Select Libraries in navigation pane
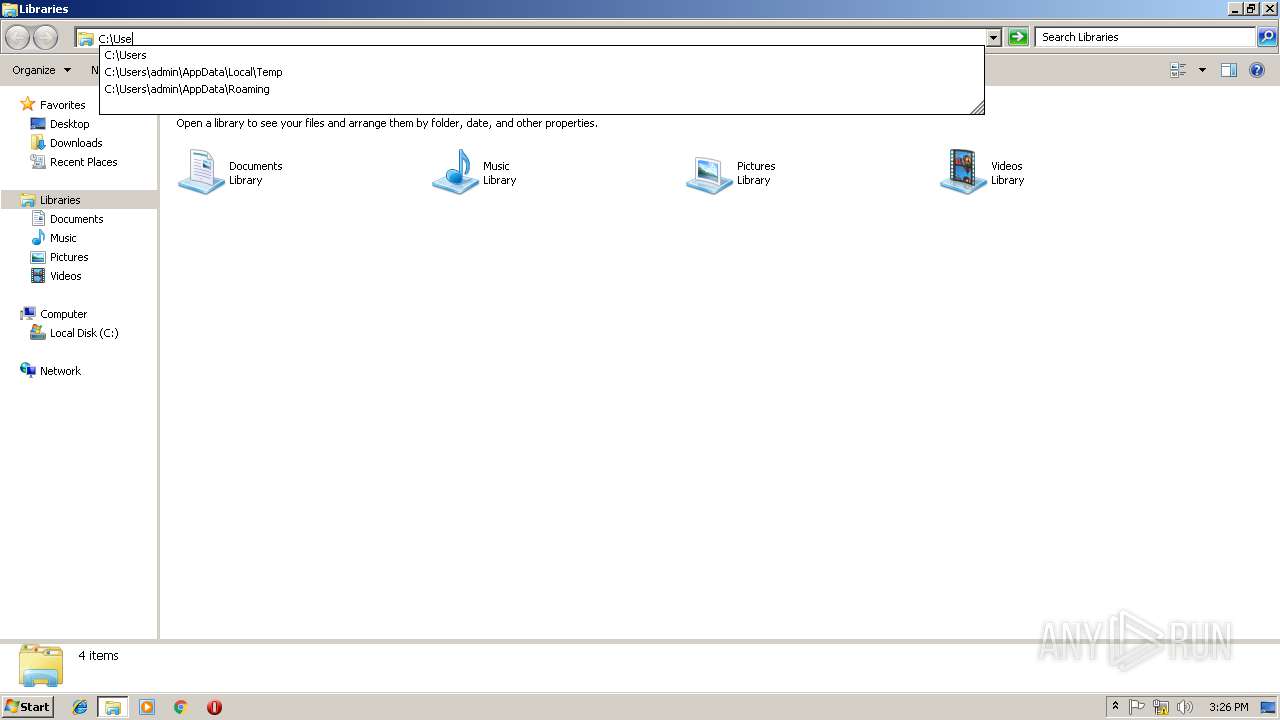1280x720 pixels. (60, 200)
